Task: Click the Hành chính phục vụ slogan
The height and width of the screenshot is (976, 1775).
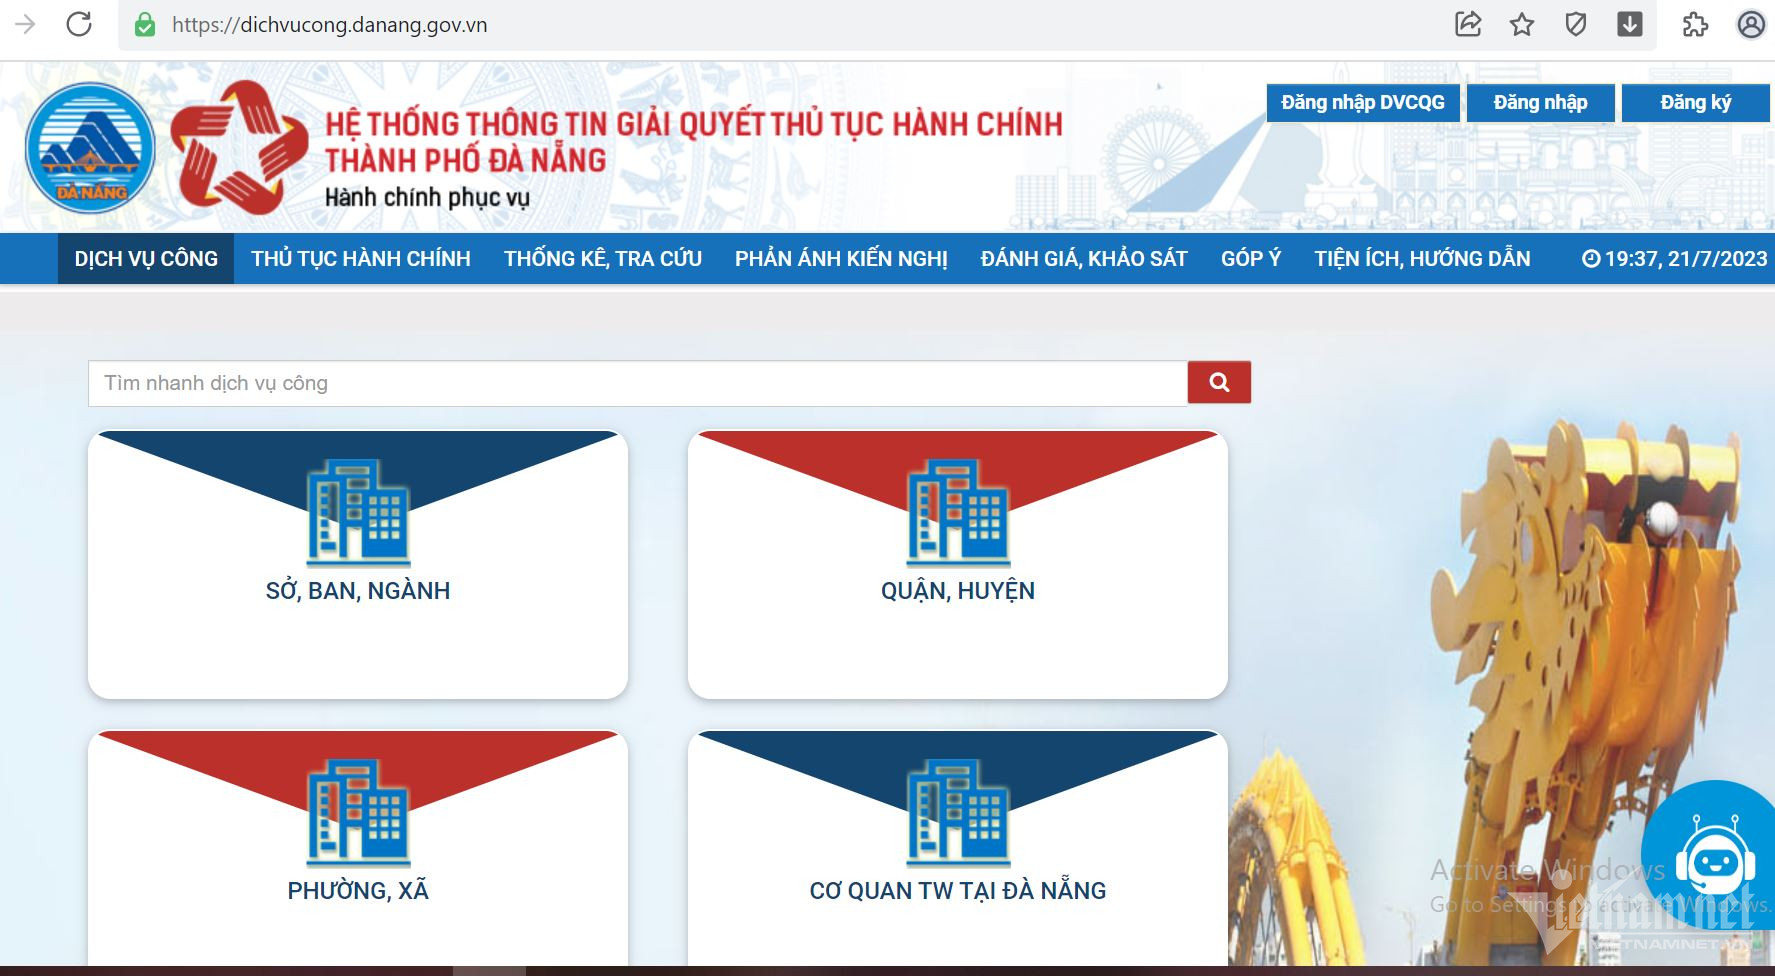Action: click(x=427, y=198)
